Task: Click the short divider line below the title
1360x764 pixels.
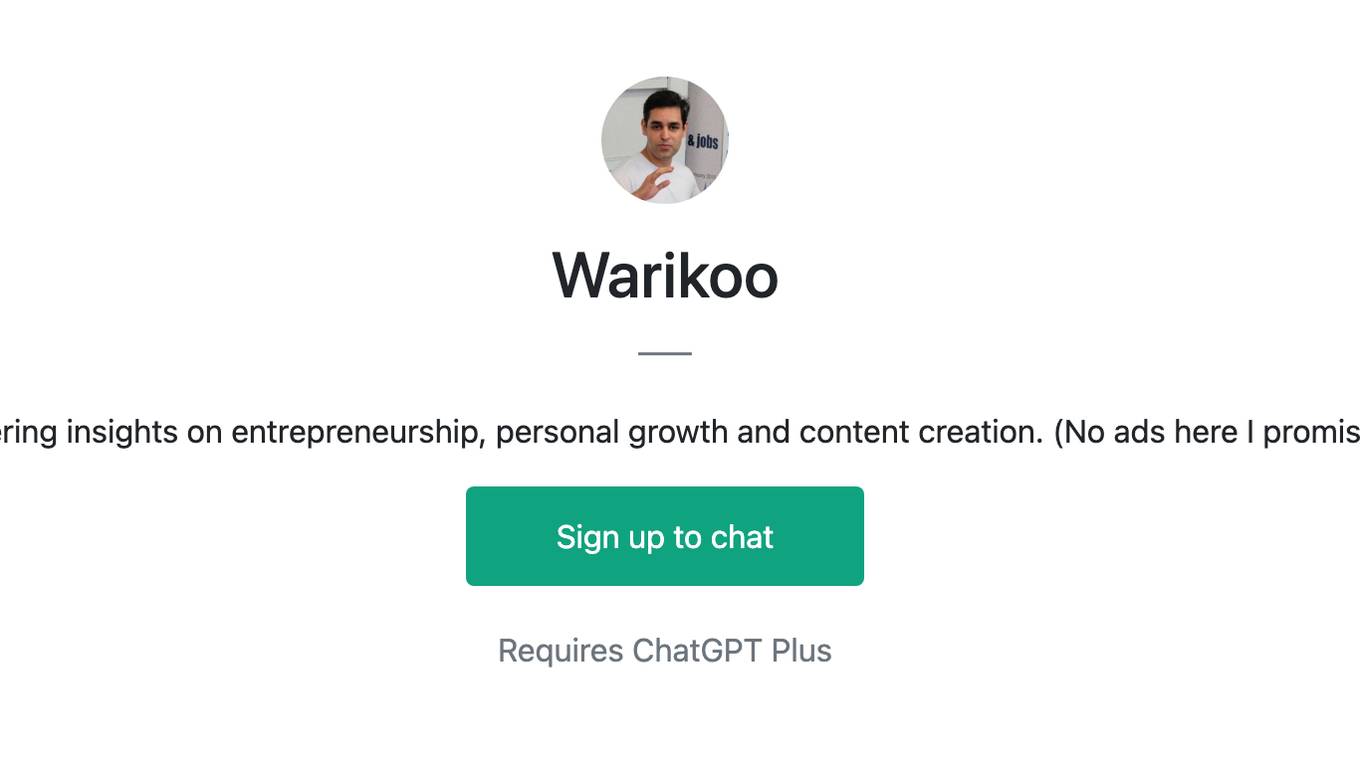Action: point(665,353)
